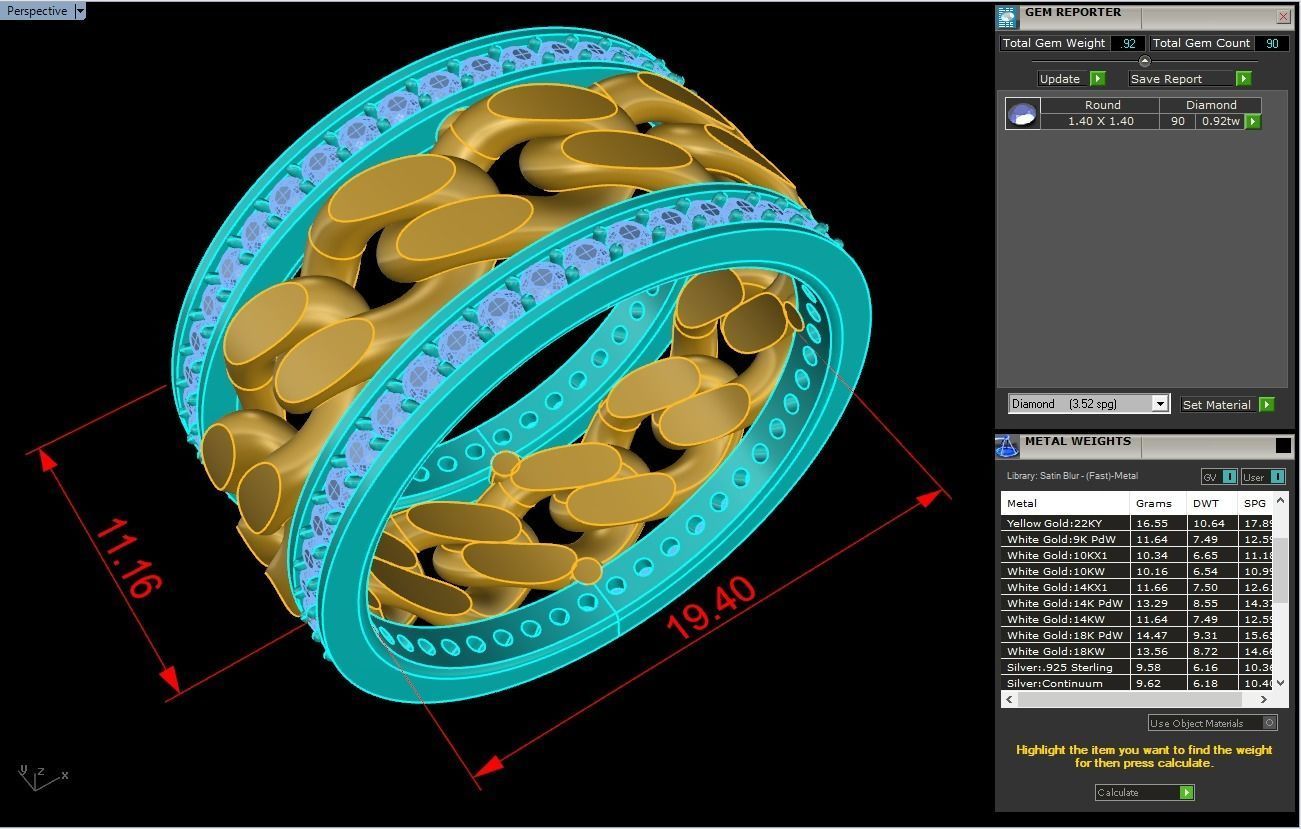The height and width of the screenshot is (829, 1301).
Task: Click the round diamond gem thumbnail
Action: tap(1022, 114)
